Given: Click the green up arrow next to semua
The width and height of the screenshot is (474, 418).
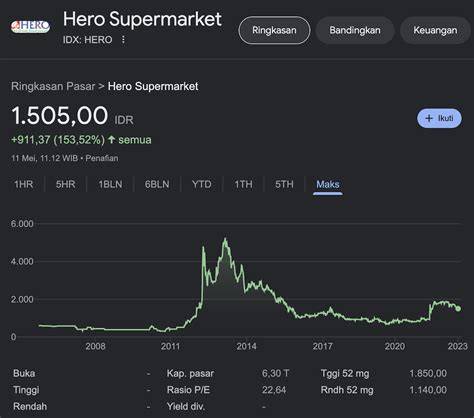Looking at the screenshot, I should pyautogui.click(x=112, y=139).
